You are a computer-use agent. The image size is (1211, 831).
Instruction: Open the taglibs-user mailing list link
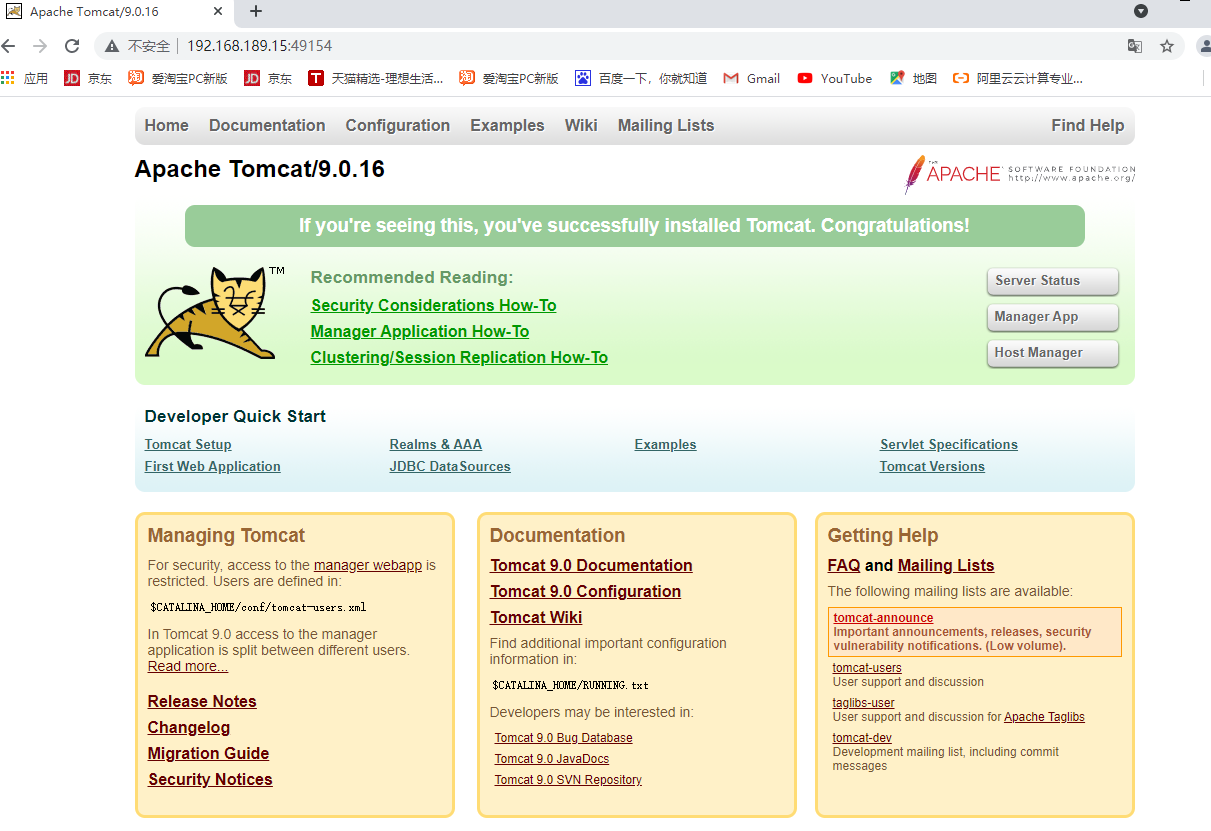pos(864,703)
